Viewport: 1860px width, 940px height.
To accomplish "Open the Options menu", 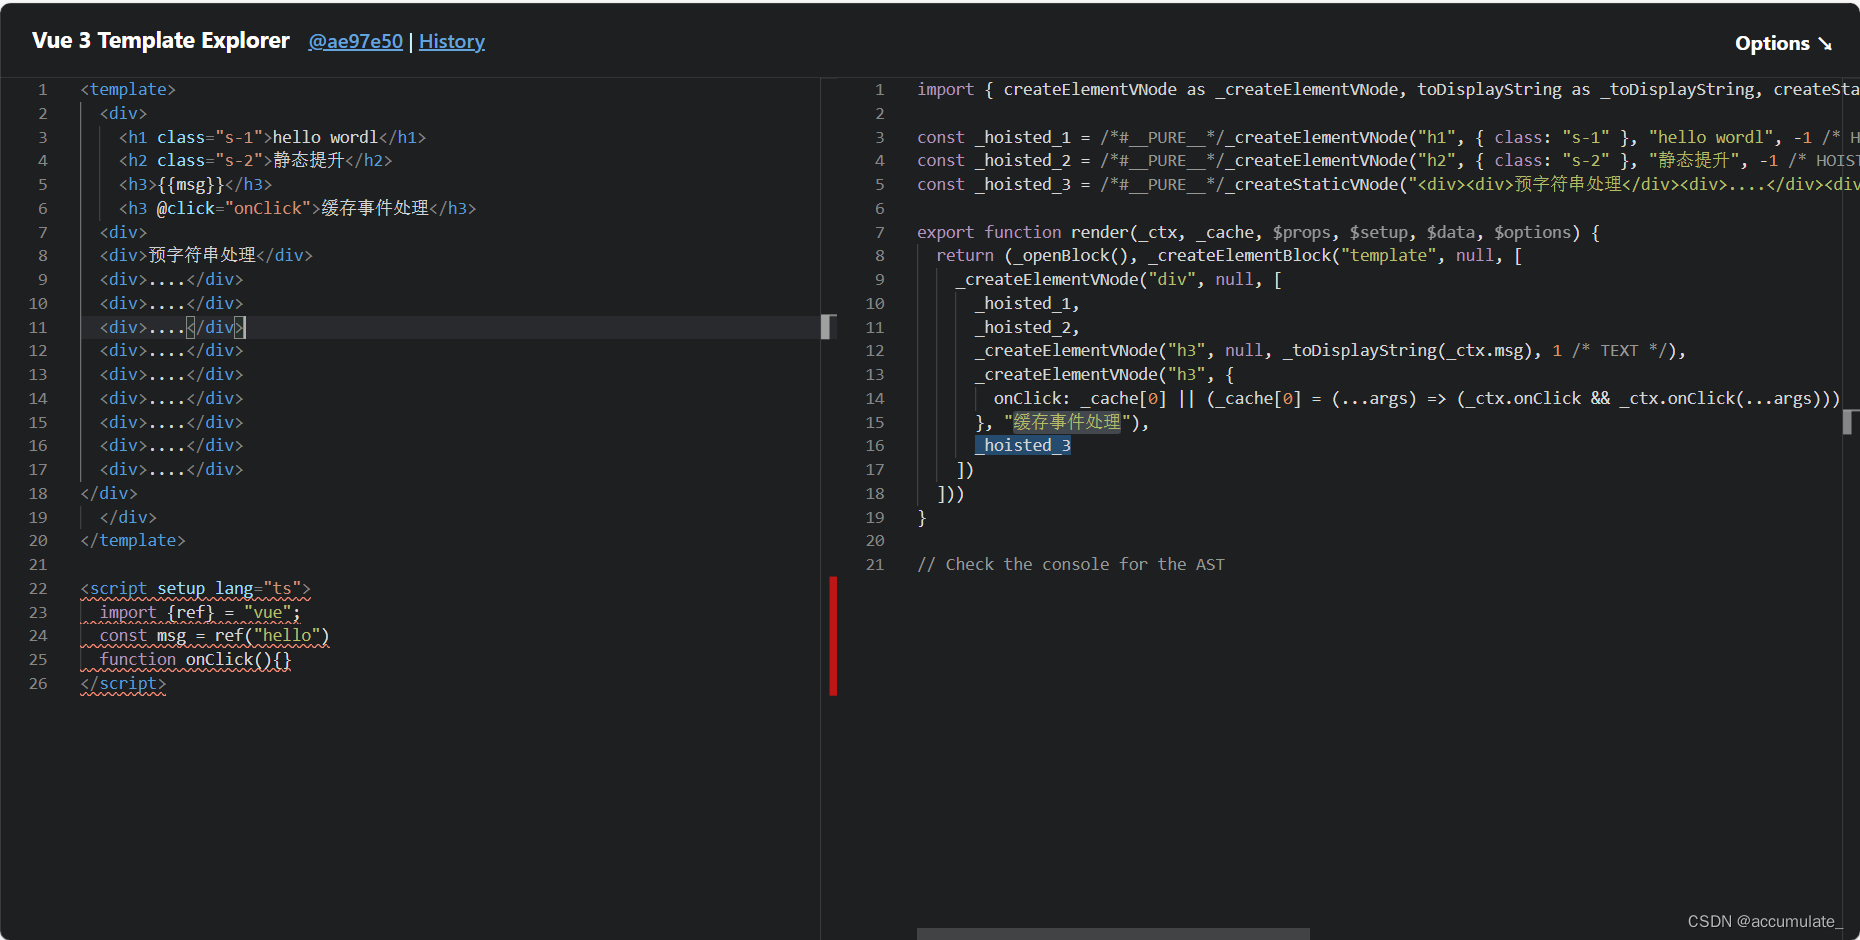I will [x=1783, y=43].
